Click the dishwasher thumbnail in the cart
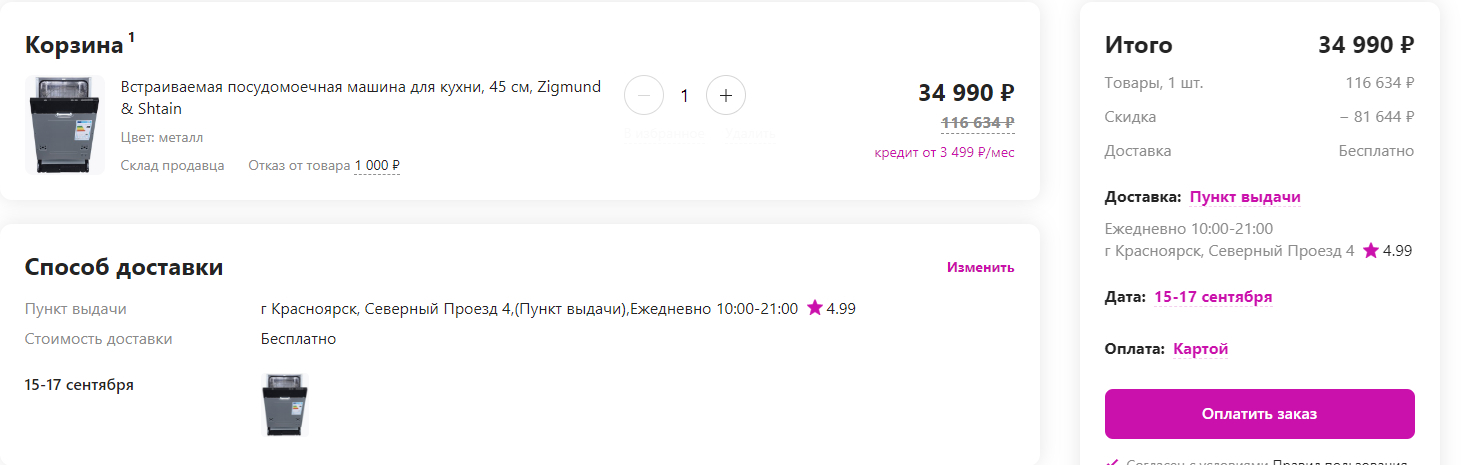 tap(65, 126)
